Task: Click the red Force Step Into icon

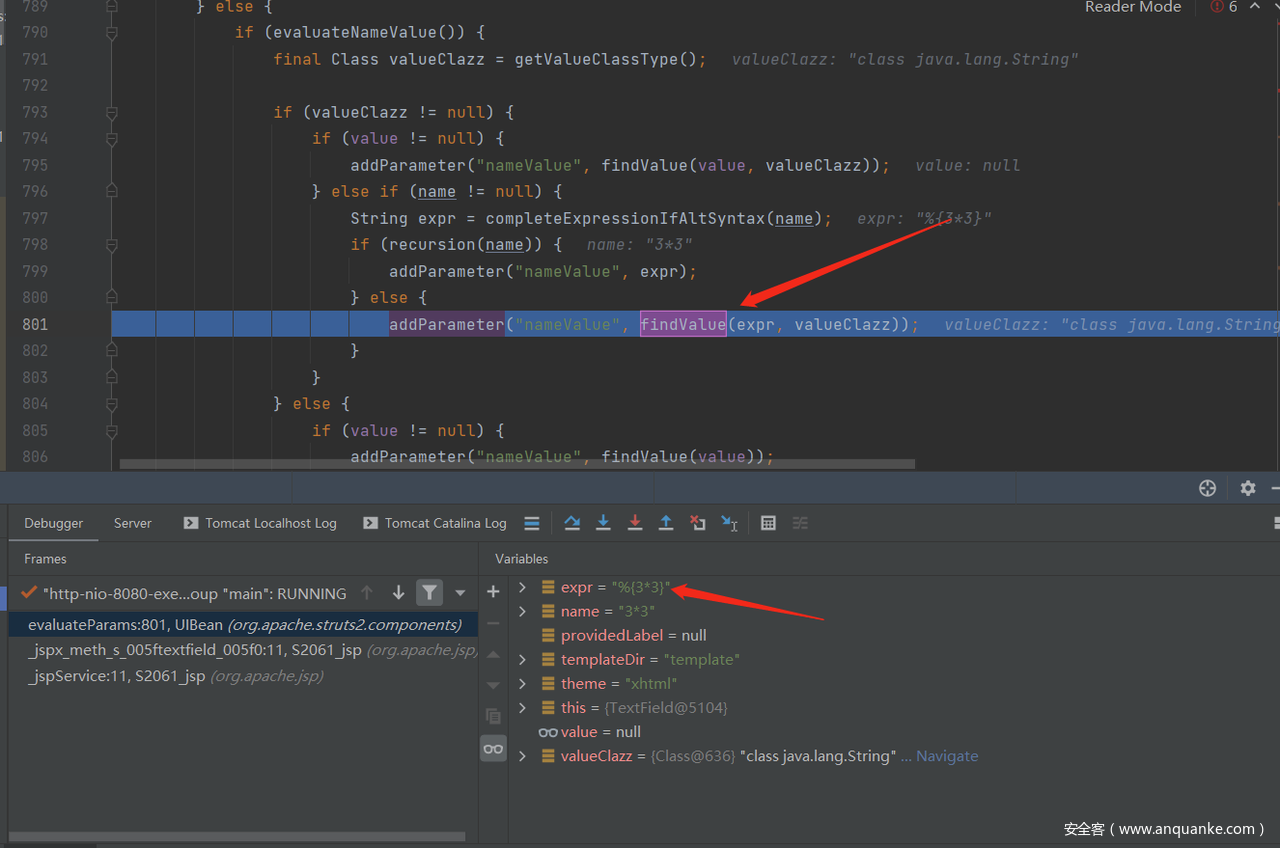Action: pyautogui.click(x=635, y=523)
